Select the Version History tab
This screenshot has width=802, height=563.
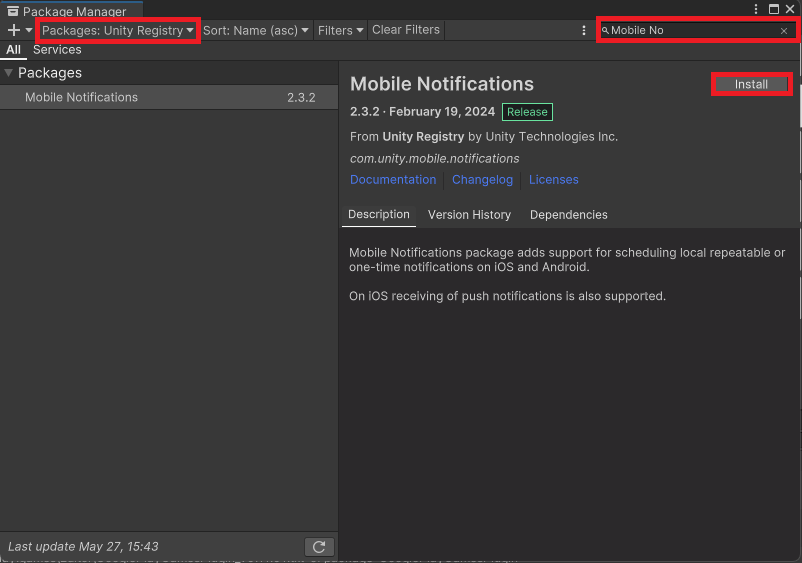click(x=469, y=215)
